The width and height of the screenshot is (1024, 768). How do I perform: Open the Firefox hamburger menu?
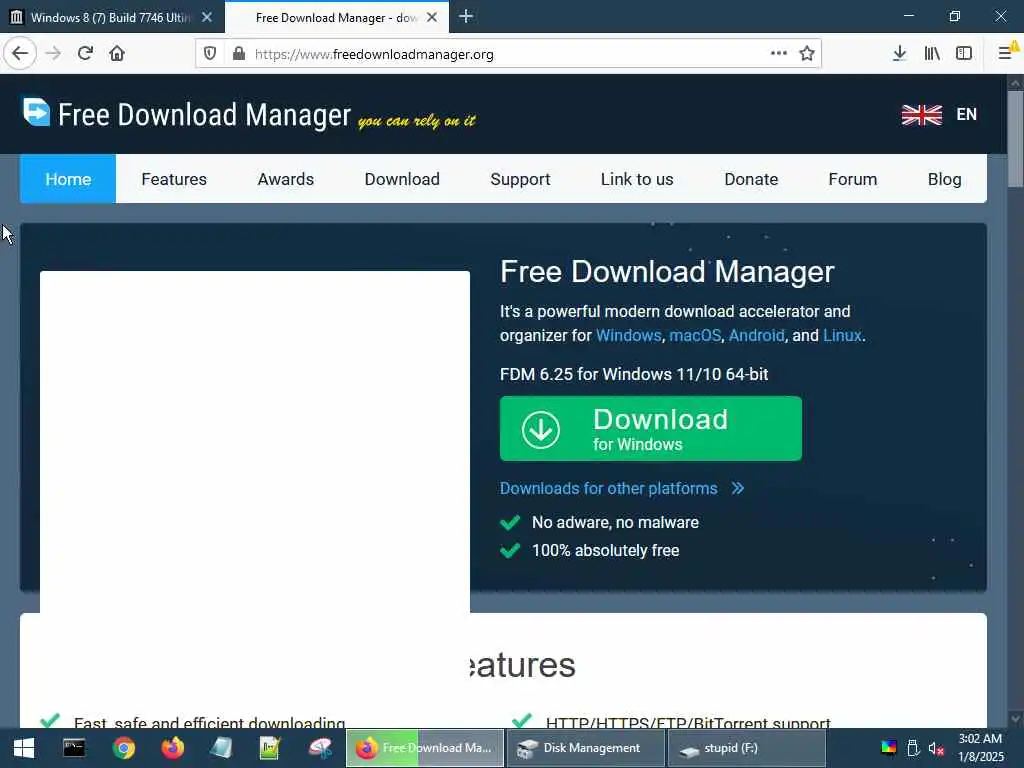tap(1006, 54)
